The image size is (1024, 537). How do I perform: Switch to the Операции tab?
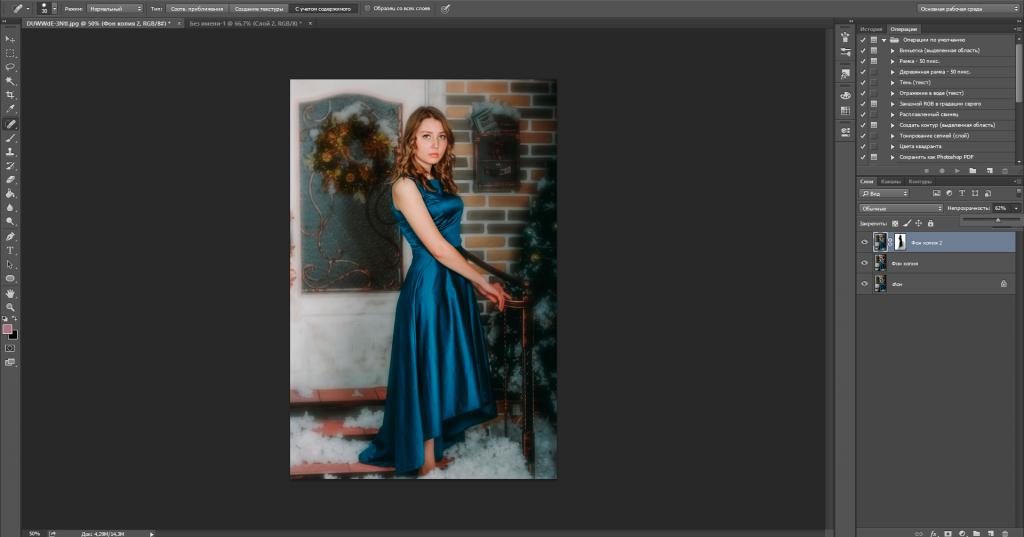pyautogui.click(x=904, y=29)
